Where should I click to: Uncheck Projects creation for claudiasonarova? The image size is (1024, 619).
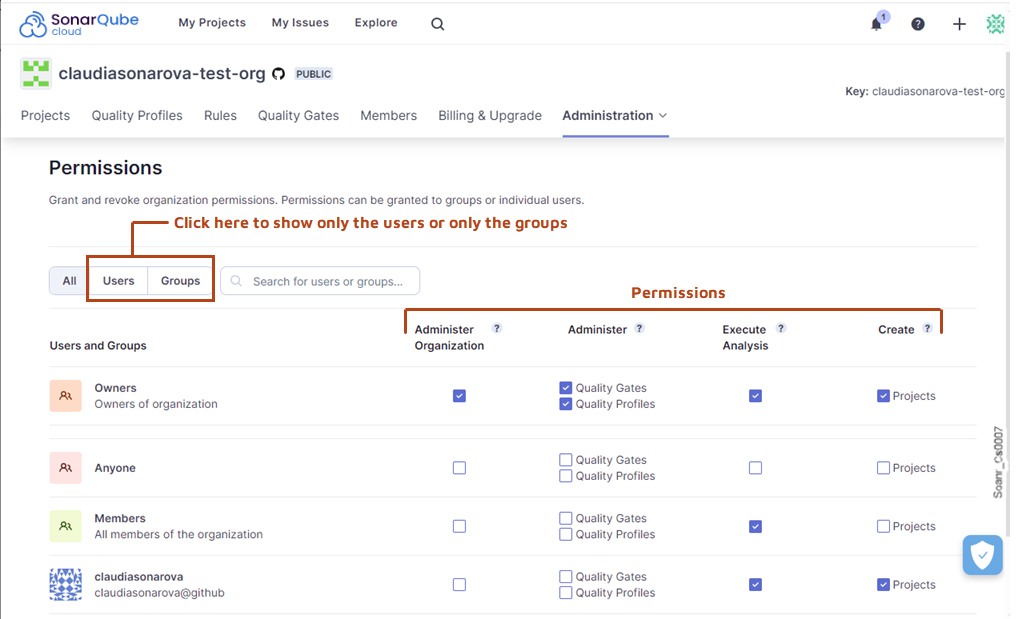coord(883,585)
